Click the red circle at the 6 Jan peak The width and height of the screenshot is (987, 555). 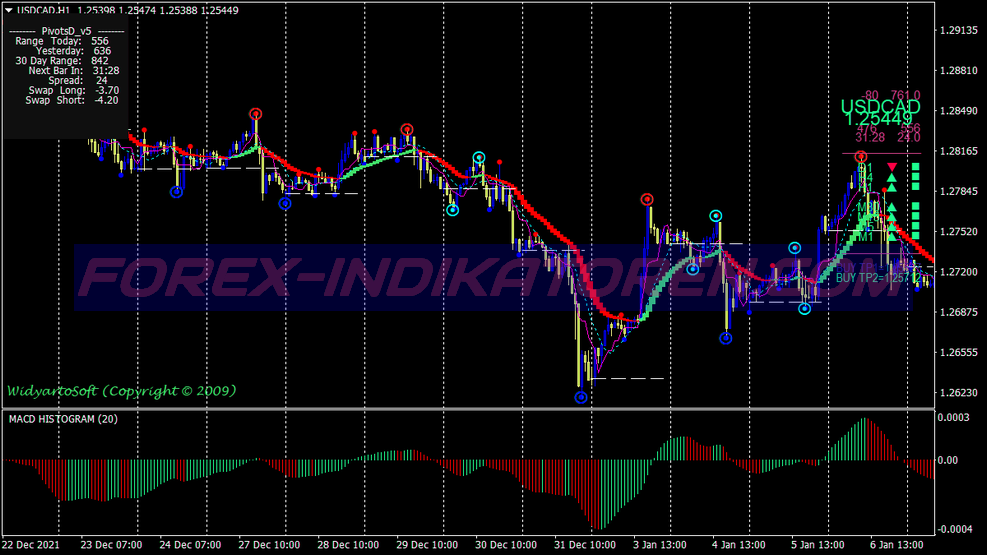(861, 156)
